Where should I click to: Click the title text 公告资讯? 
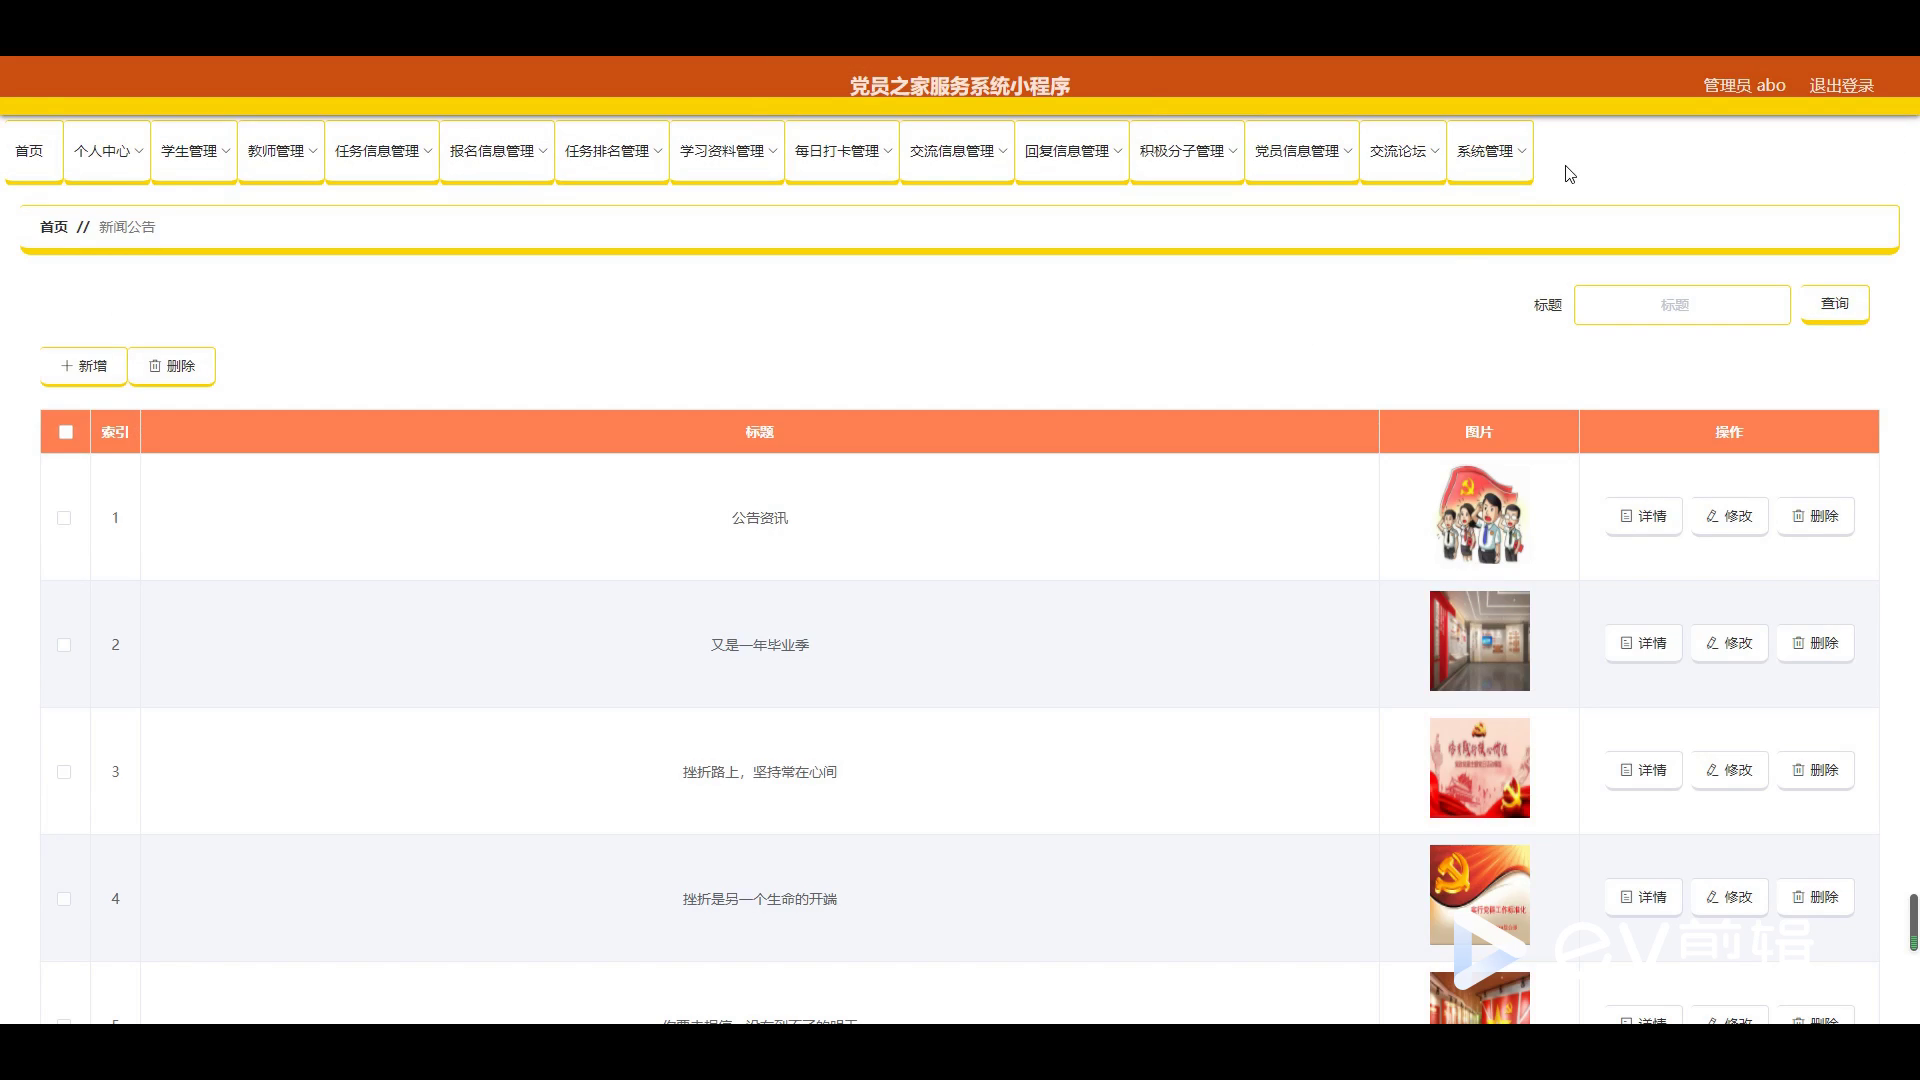pyautogui.click(x=759, y=518)
